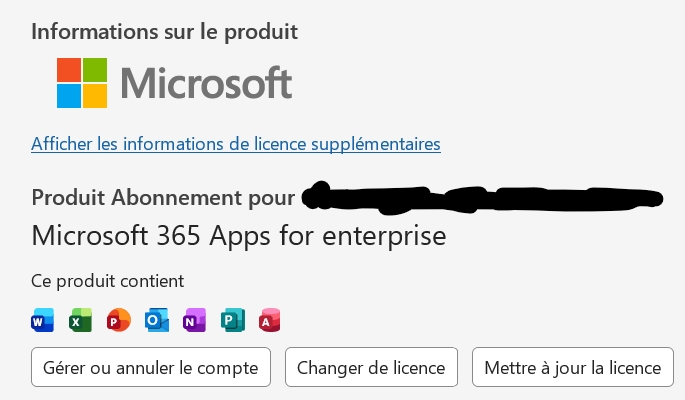Click "Microsoft 365 Apps for enterprise" product name
Viewport: 685px width, 400px height.
(x=239, y=236)
